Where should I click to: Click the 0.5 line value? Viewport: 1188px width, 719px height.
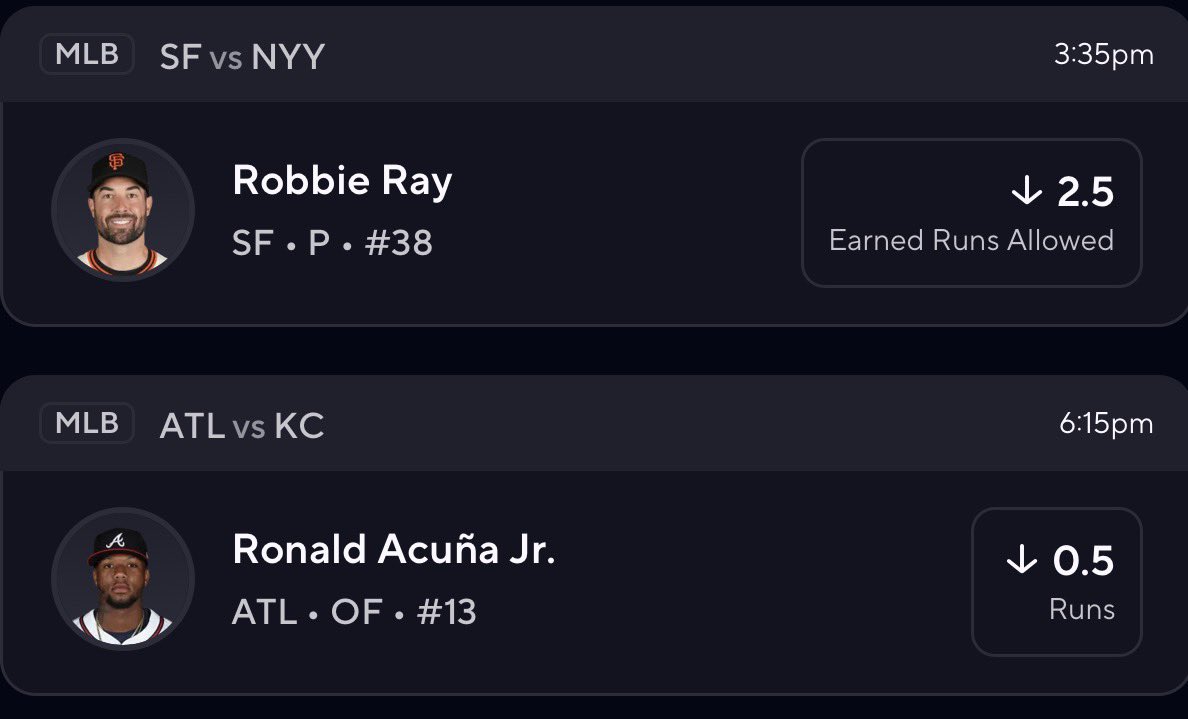click(1083, 561)
